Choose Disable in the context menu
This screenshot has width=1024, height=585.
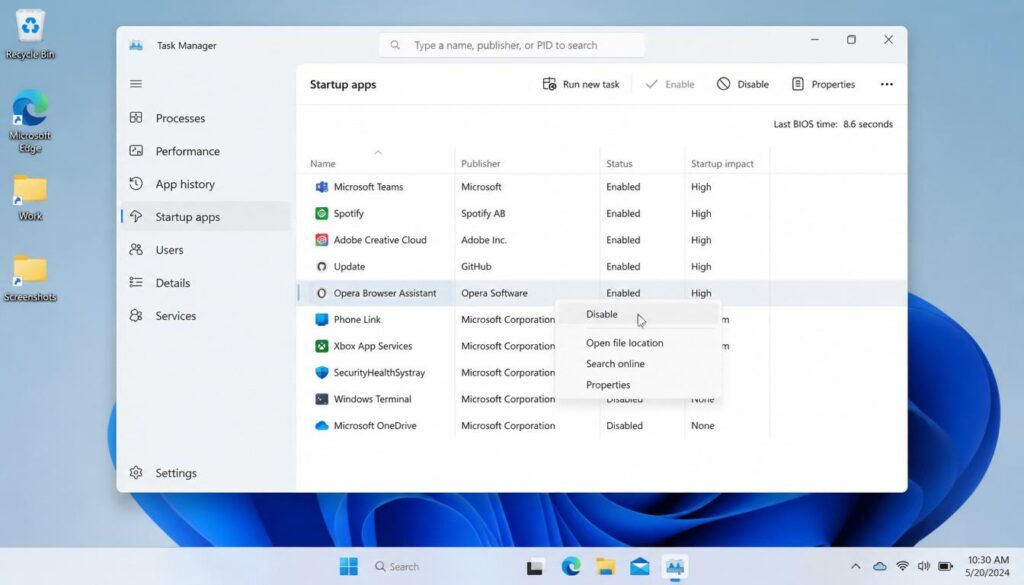(637, 314)
